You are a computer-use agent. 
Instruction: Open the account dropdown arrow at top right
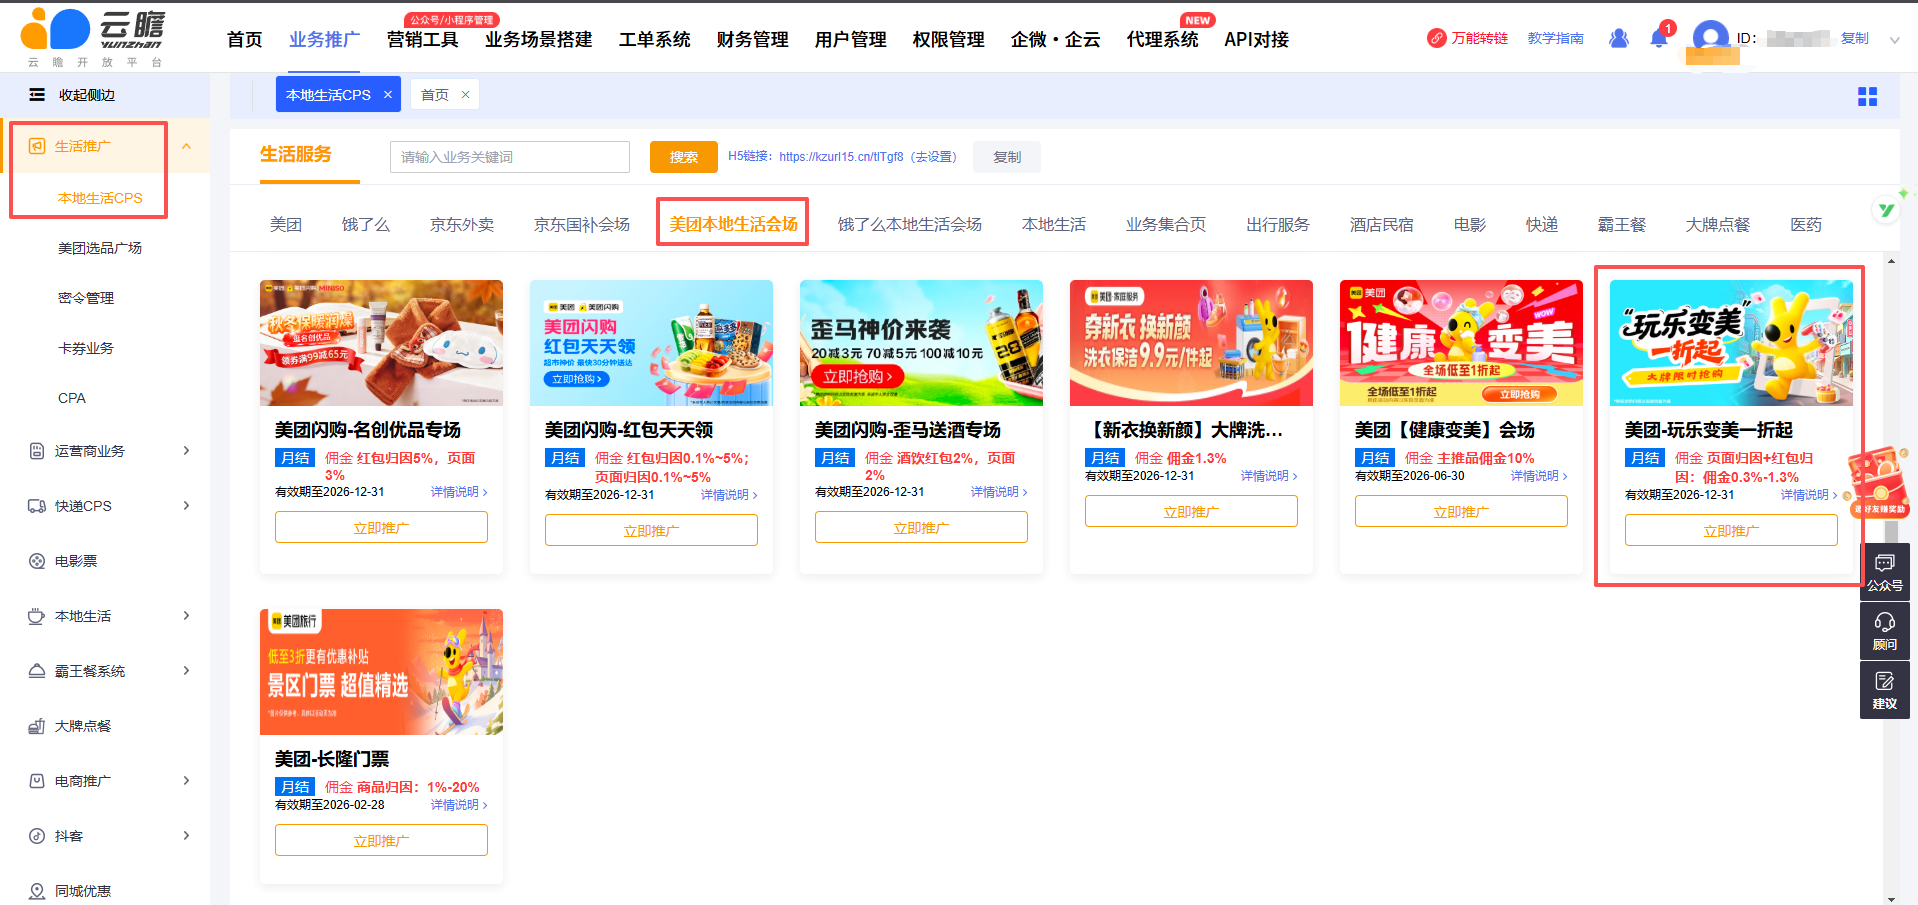pos(1894,40)
